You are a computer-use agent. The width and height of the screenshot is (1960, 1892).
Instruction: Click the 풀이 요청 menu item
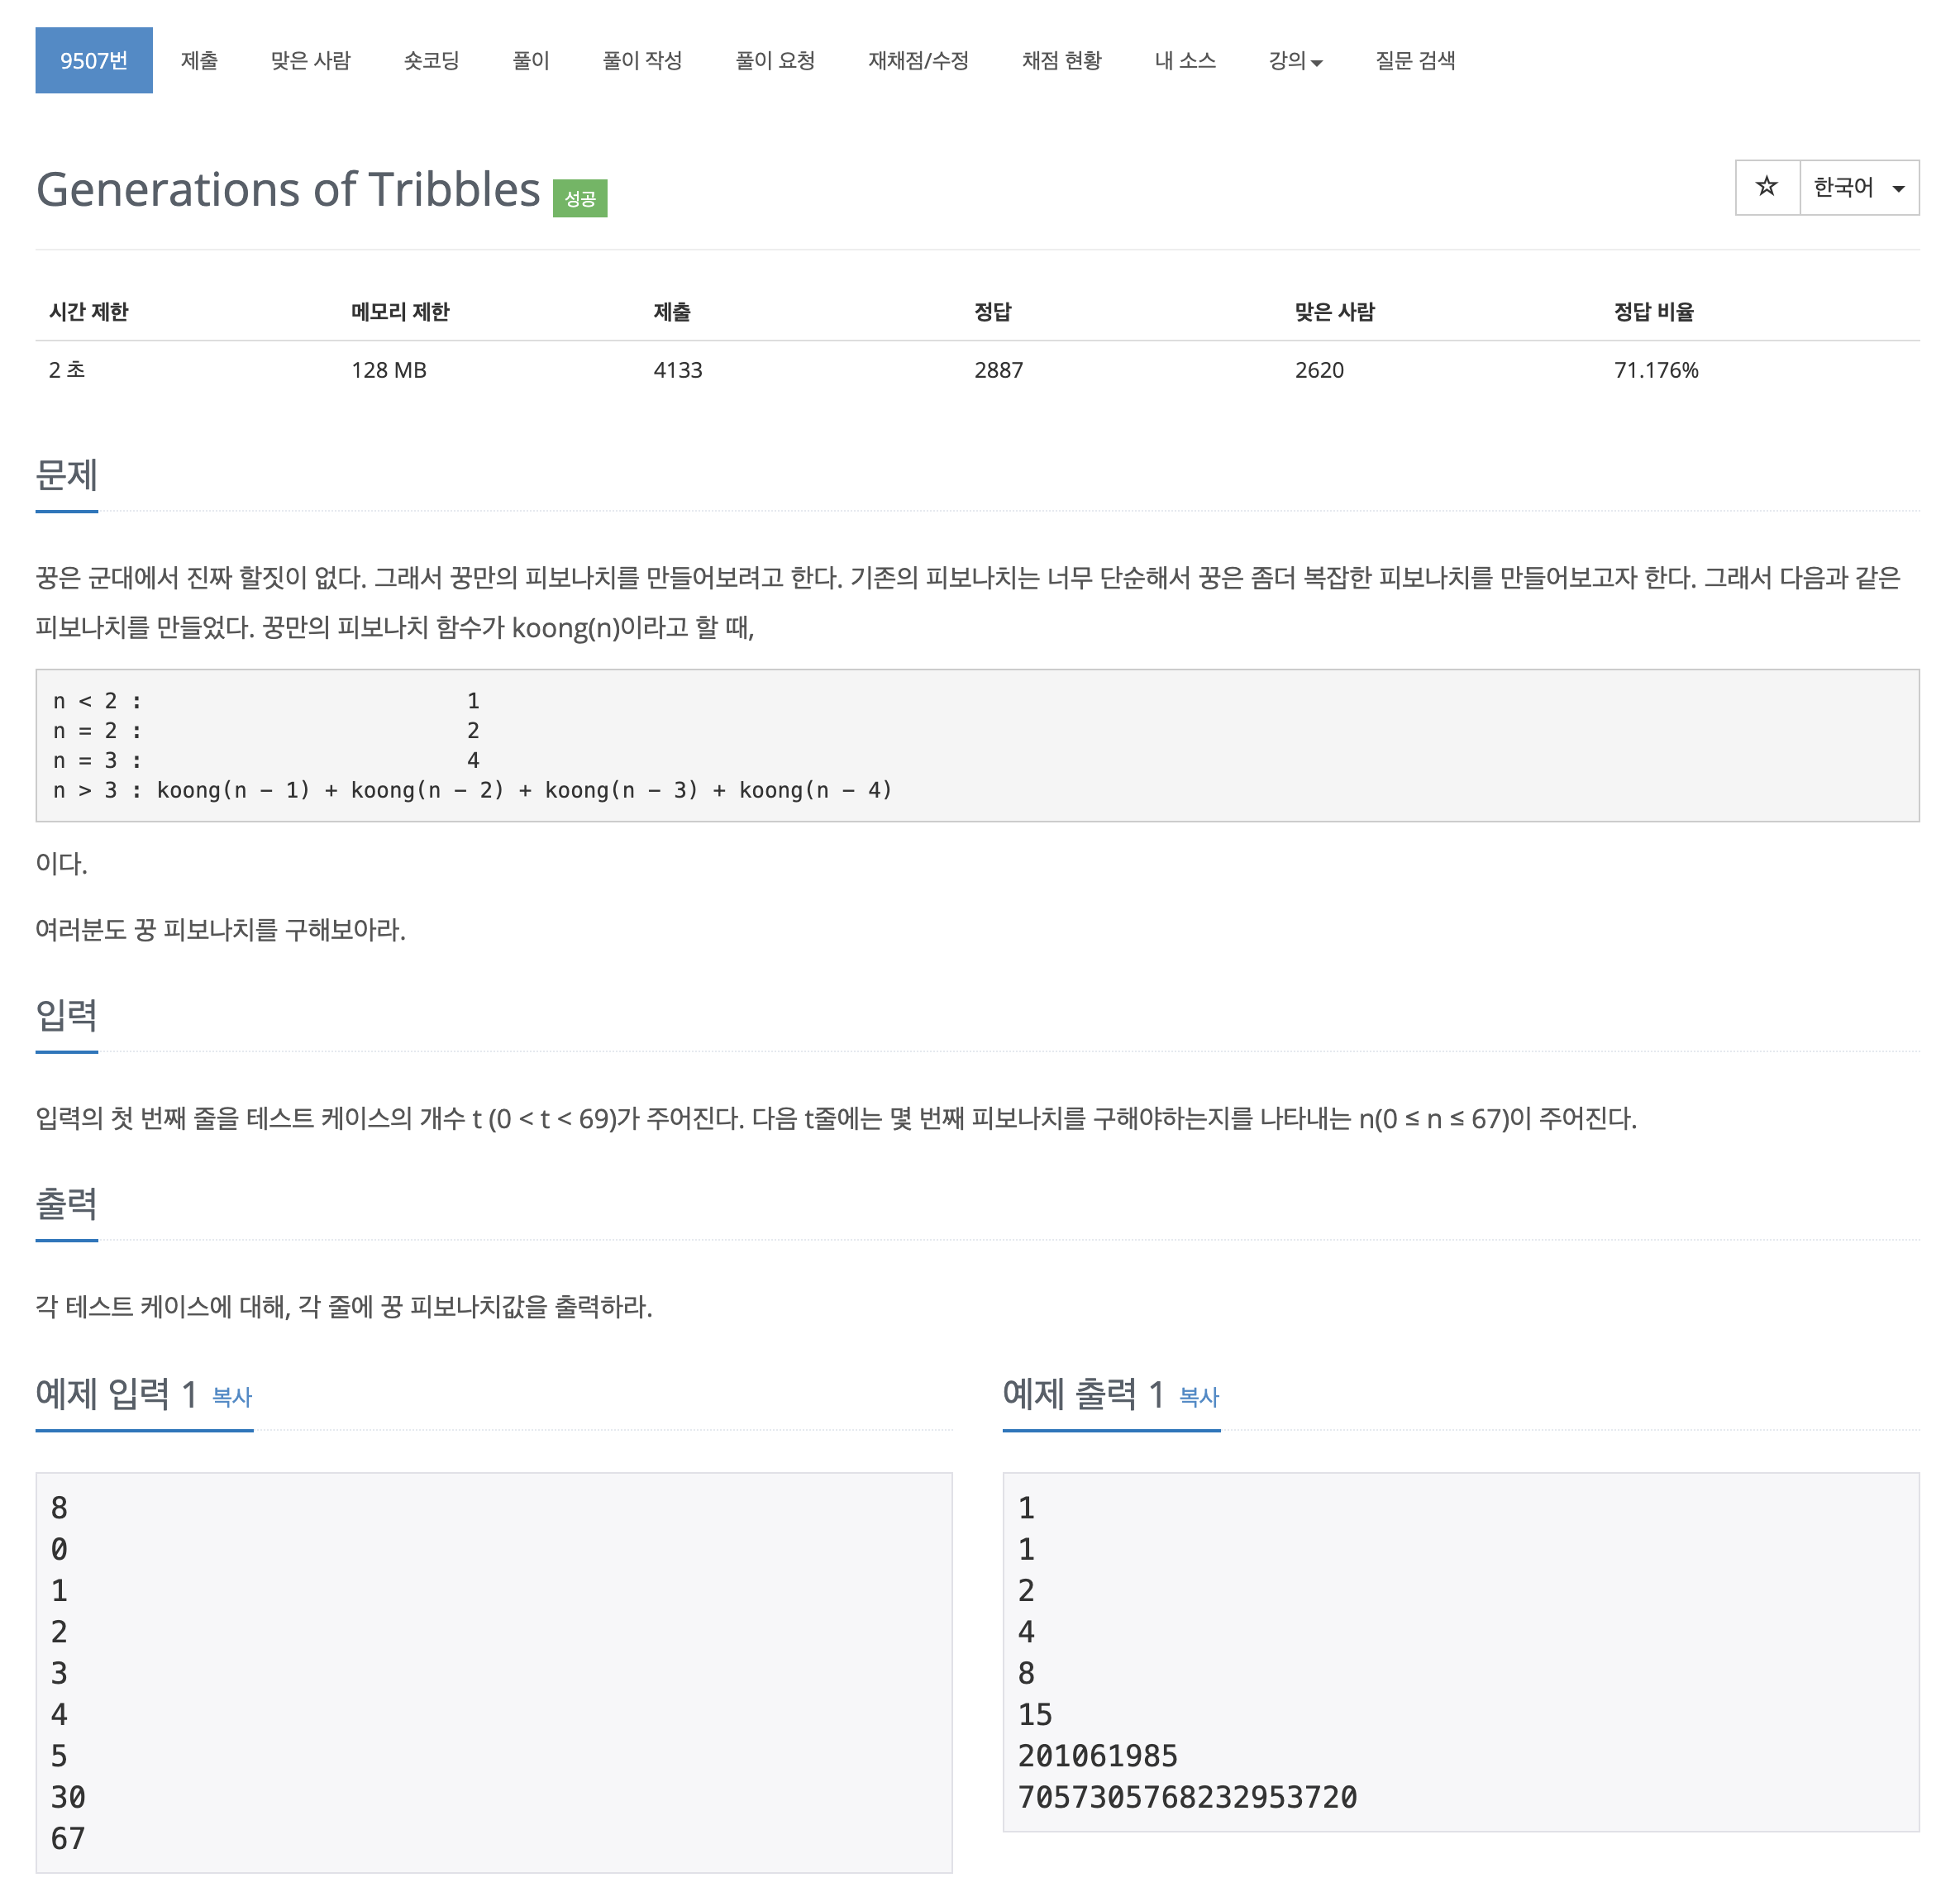click(x=775, y=61)
